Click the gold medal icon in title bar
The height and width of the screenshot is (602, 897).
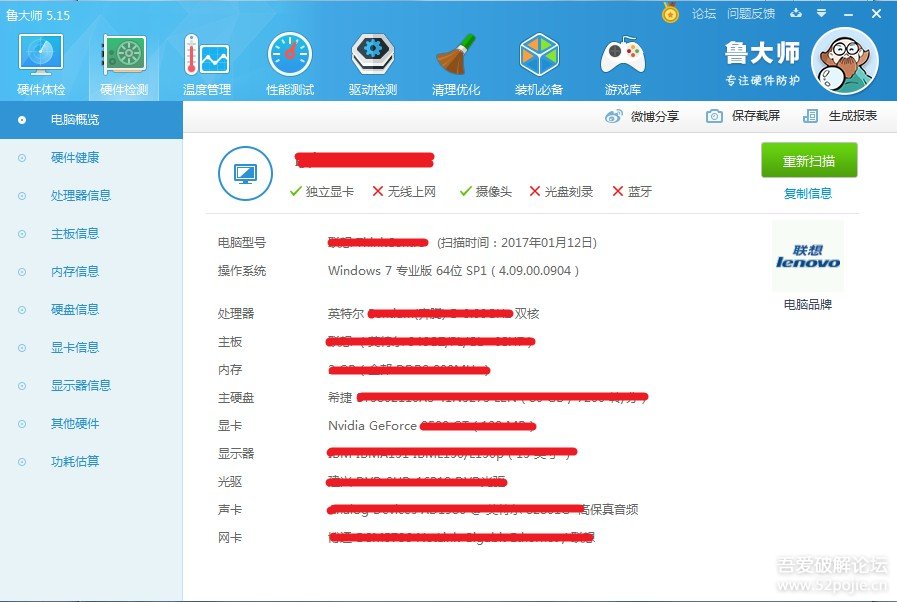click(670, 13)
